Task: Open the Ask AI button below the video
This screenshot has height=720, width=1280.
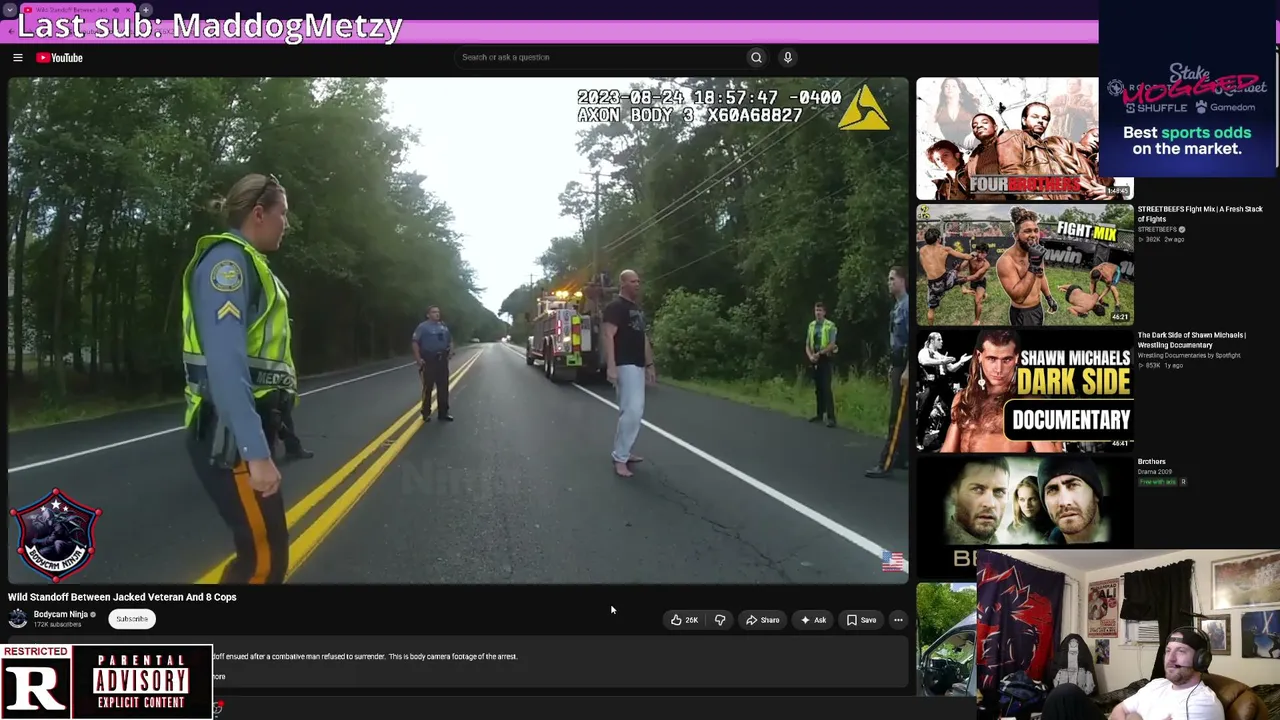Action: 814,620
